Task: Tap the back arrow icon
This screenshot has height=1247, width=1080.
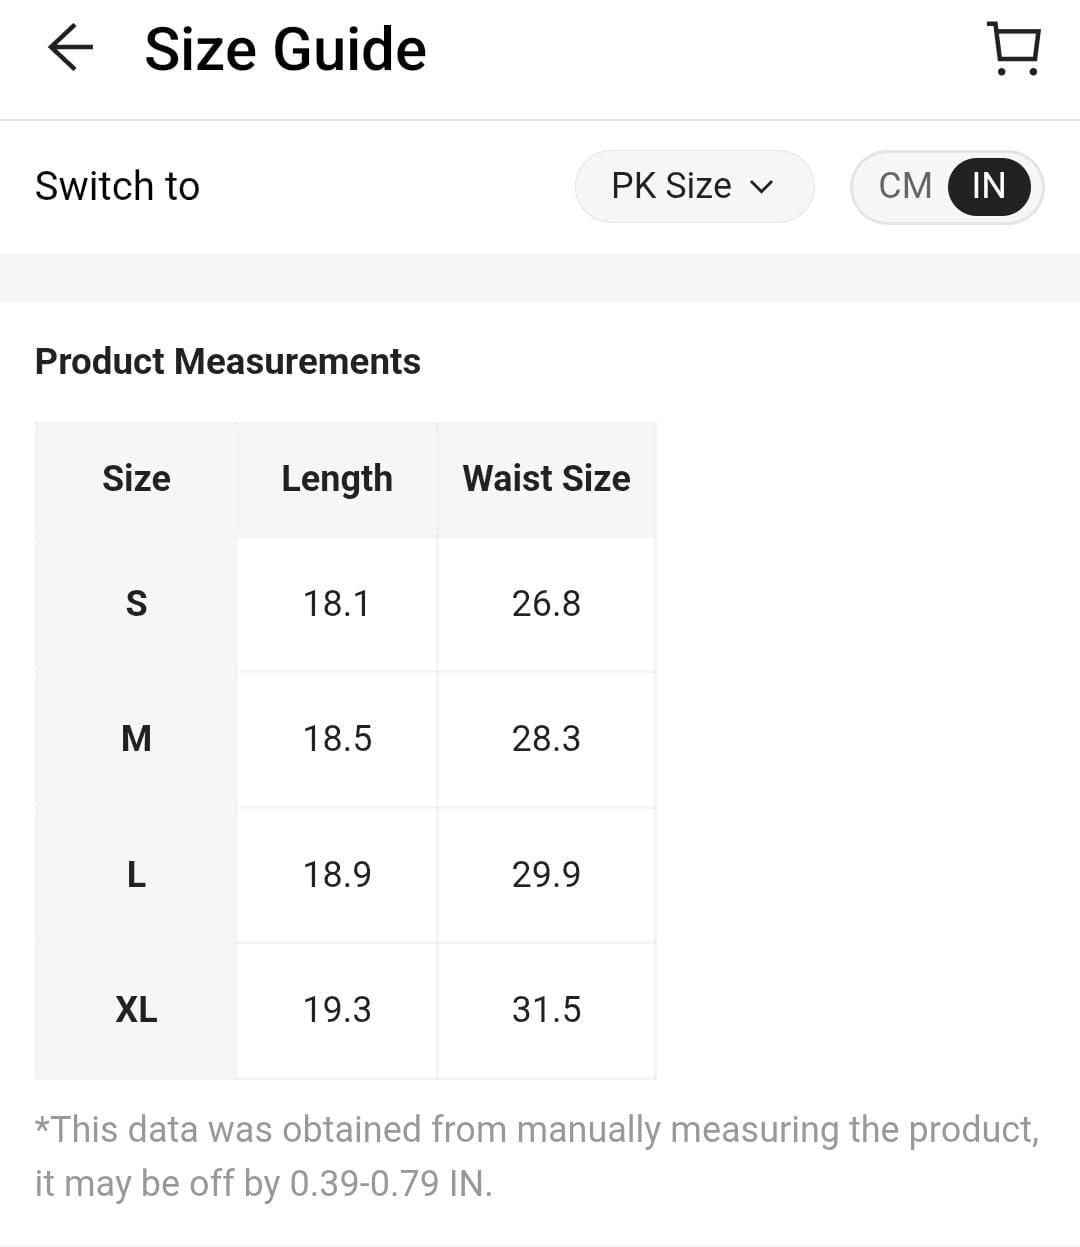Action: [70, 48]
